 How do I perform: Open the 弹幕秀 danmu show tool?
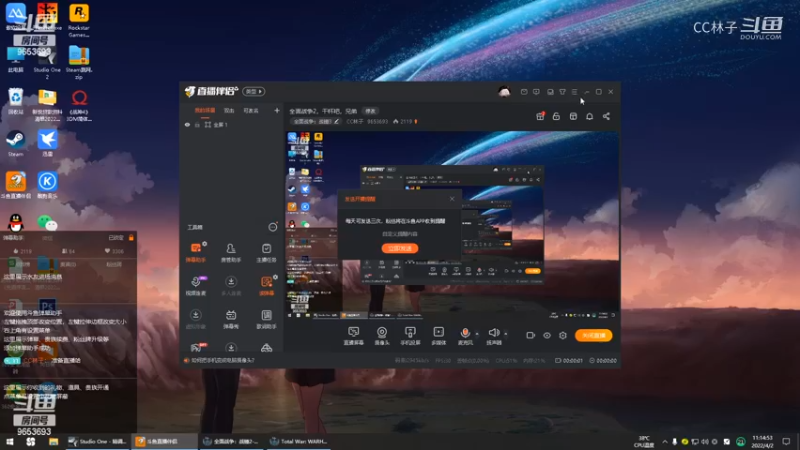click(x=231, y=319)
